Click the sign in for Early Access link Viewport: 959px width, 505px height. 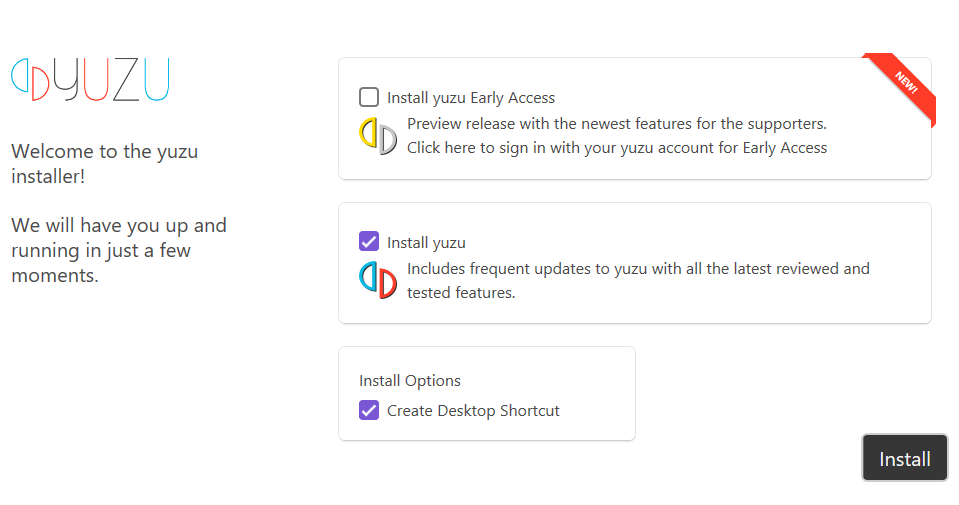click(617, 148)
